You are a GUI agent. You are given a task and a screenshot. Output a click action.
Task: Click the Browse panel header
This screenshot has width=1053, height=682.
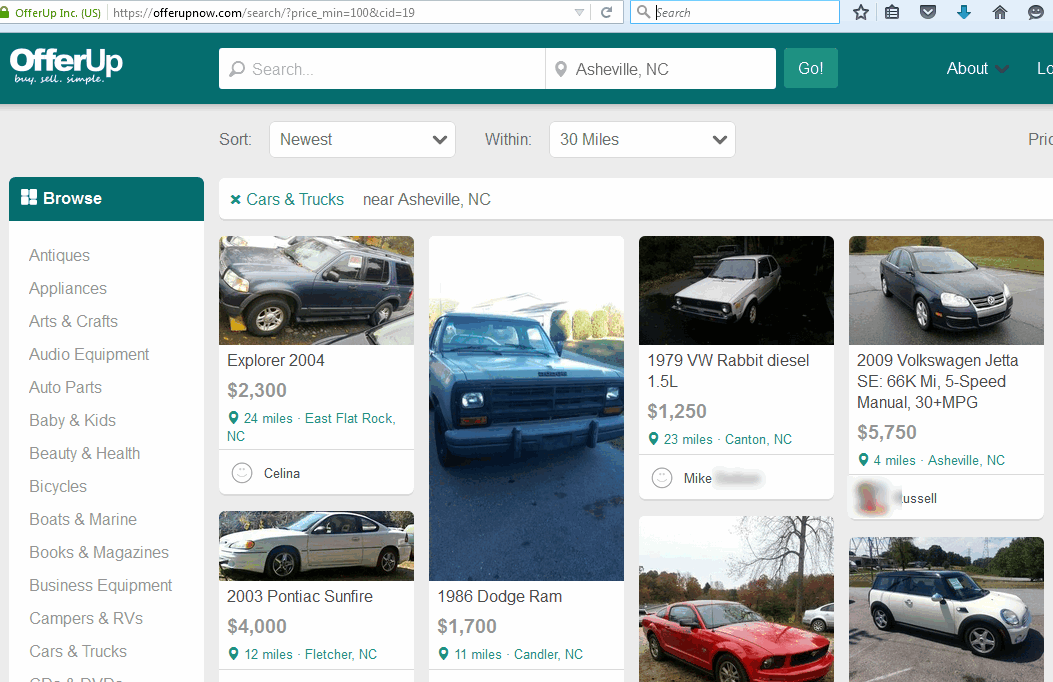click(106, 199)
